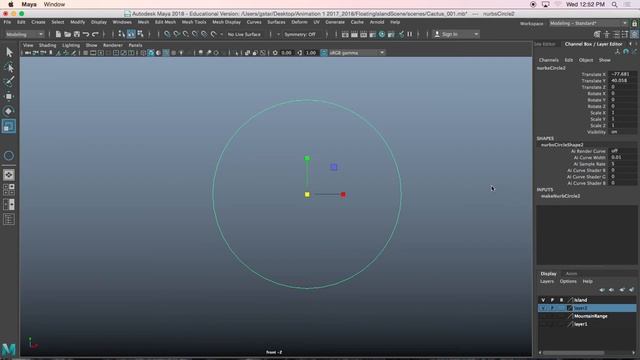The width and height of the screenshot is (640, 360).
Task: Open the sRGB gamma view transform dropdown
Action: [357, 53]
